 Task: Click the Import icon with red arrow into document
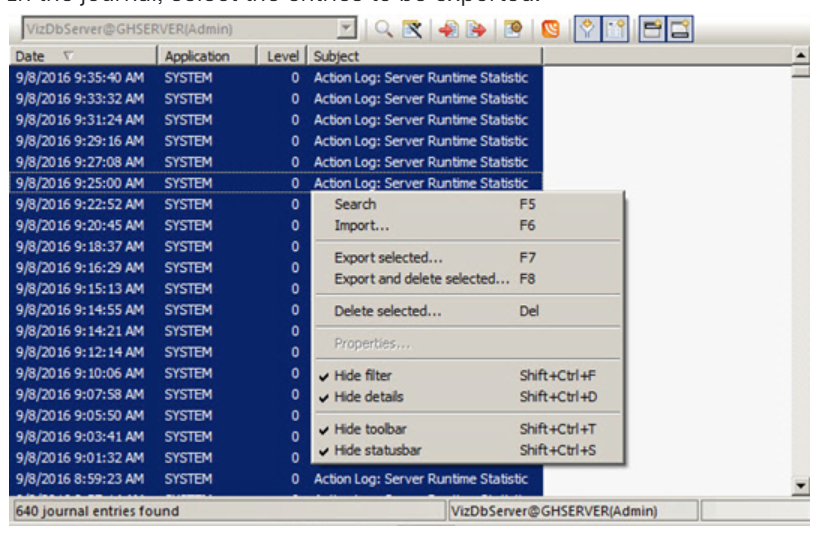click(x=448, y=28)
